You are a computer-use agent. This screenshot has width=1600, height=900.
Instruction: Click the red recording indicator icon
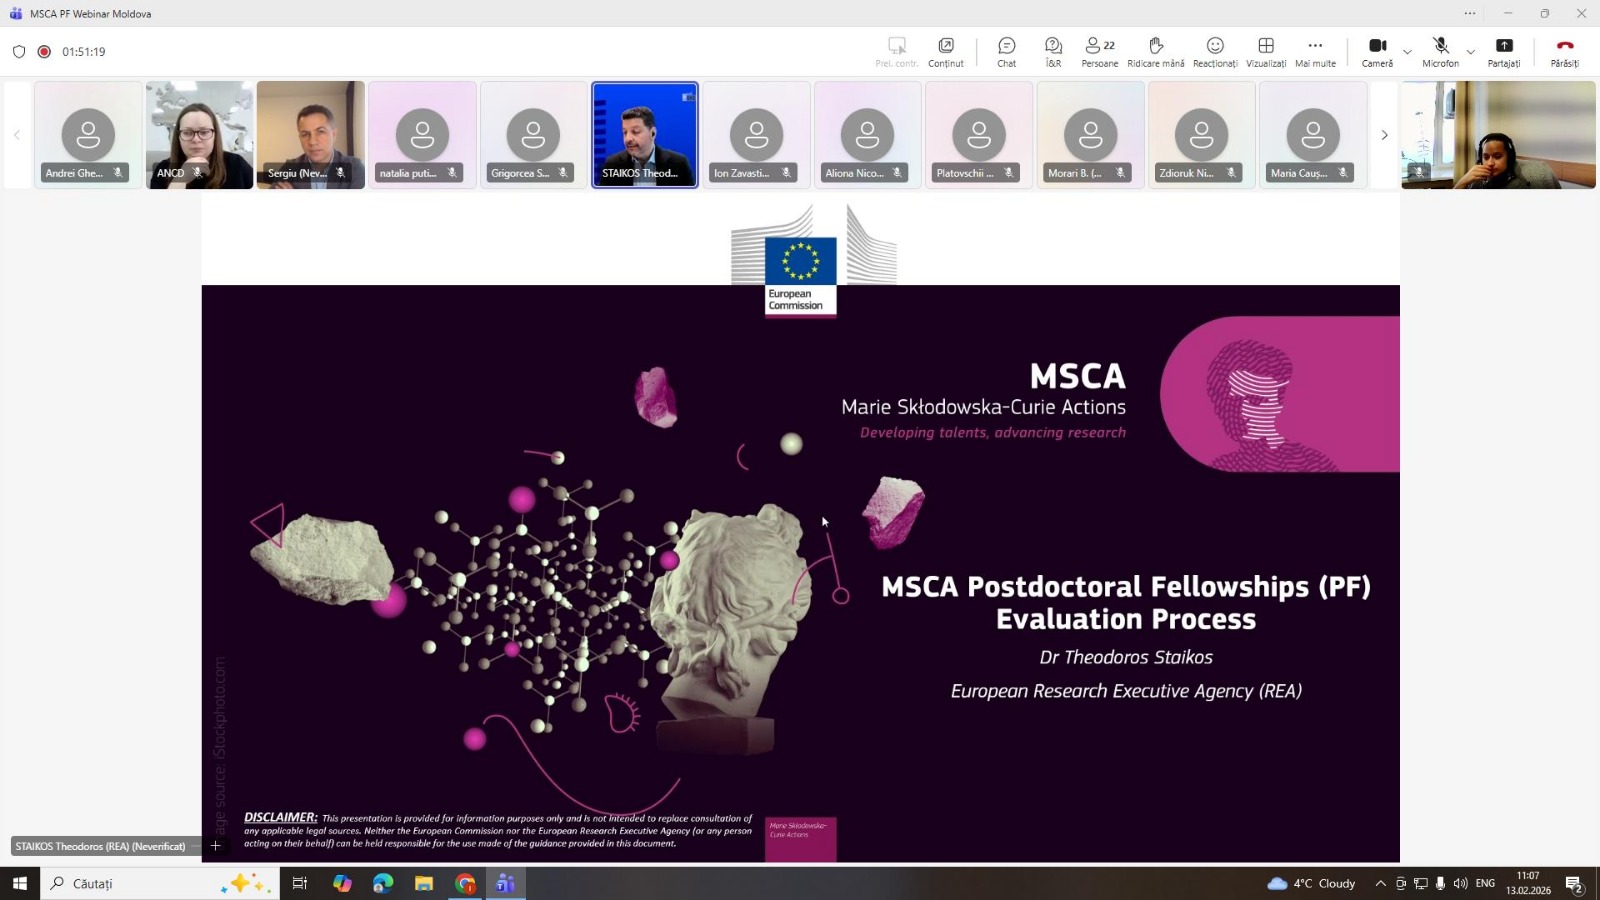[44, 52]
